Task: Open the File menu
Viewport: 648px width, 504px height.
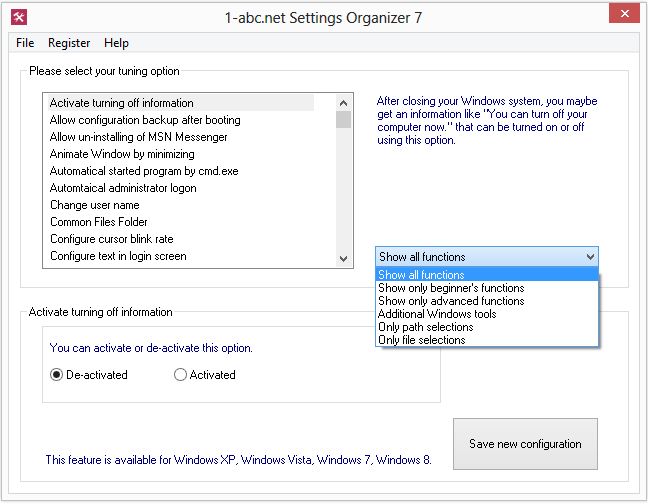Action: point(25,43)
